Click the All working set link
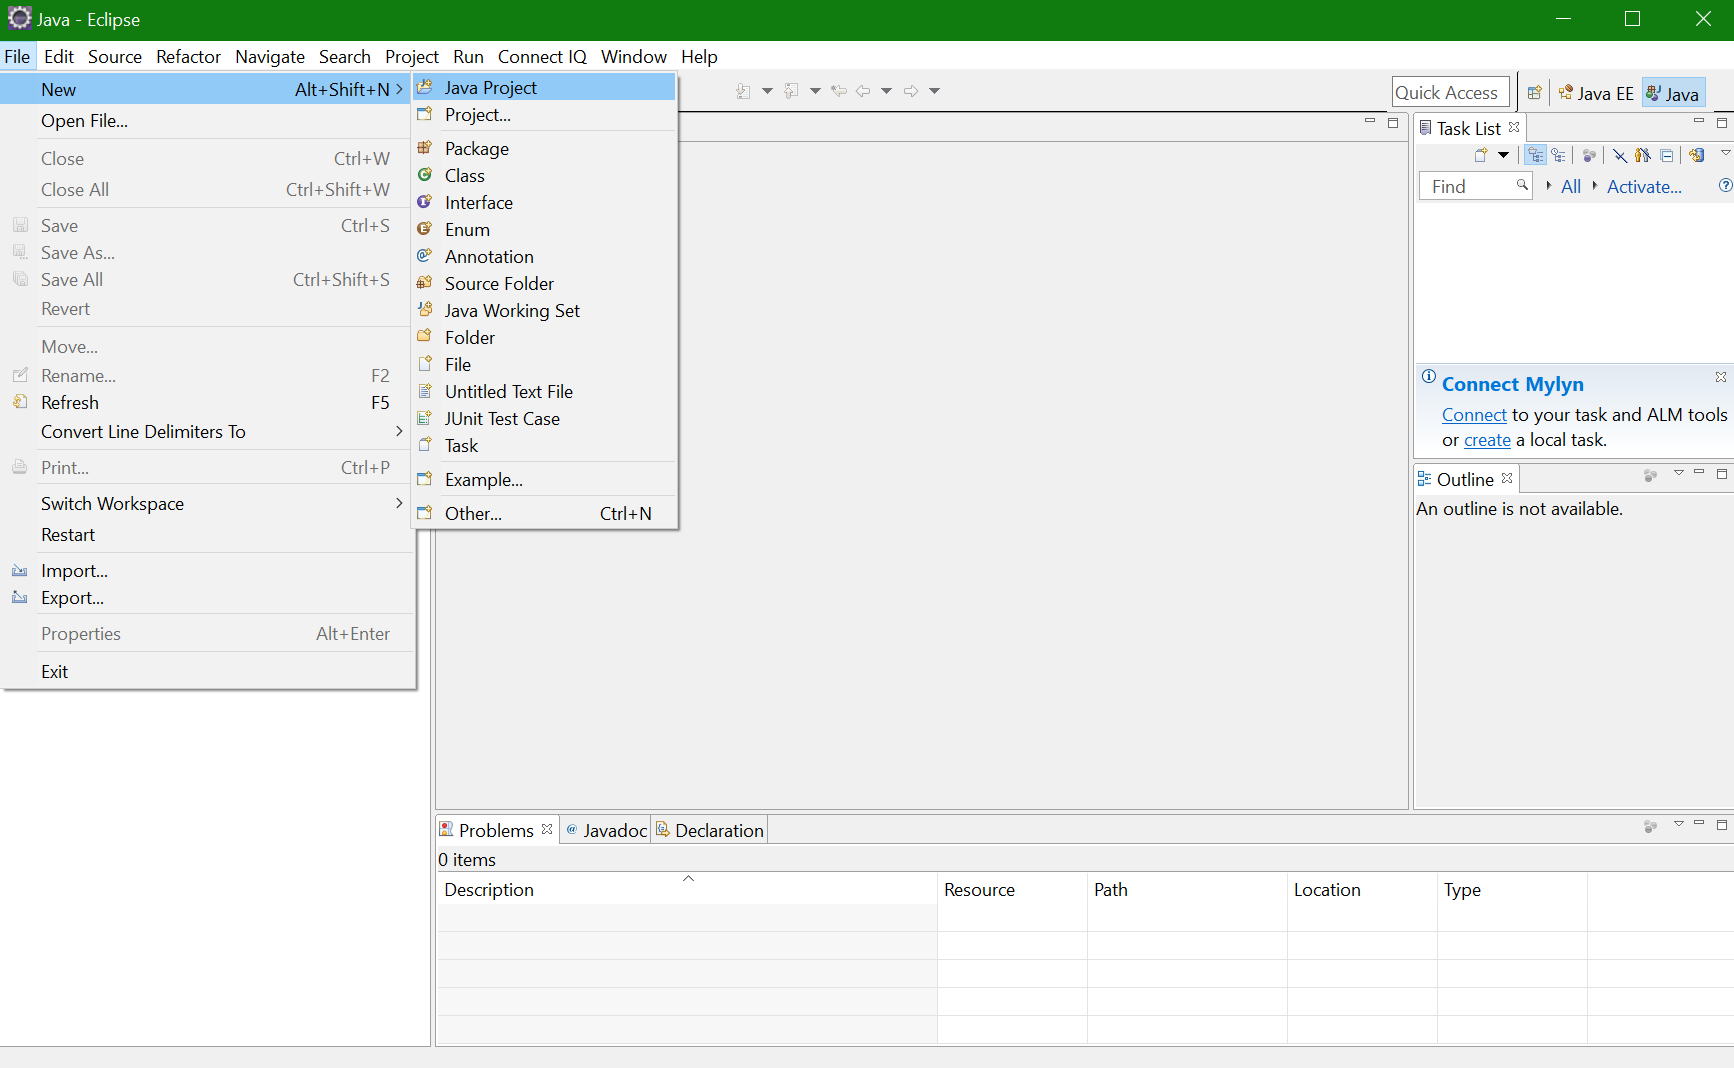Image resolution: width=1734 pixels, height=1068 pixels. tap(1571, 186)
